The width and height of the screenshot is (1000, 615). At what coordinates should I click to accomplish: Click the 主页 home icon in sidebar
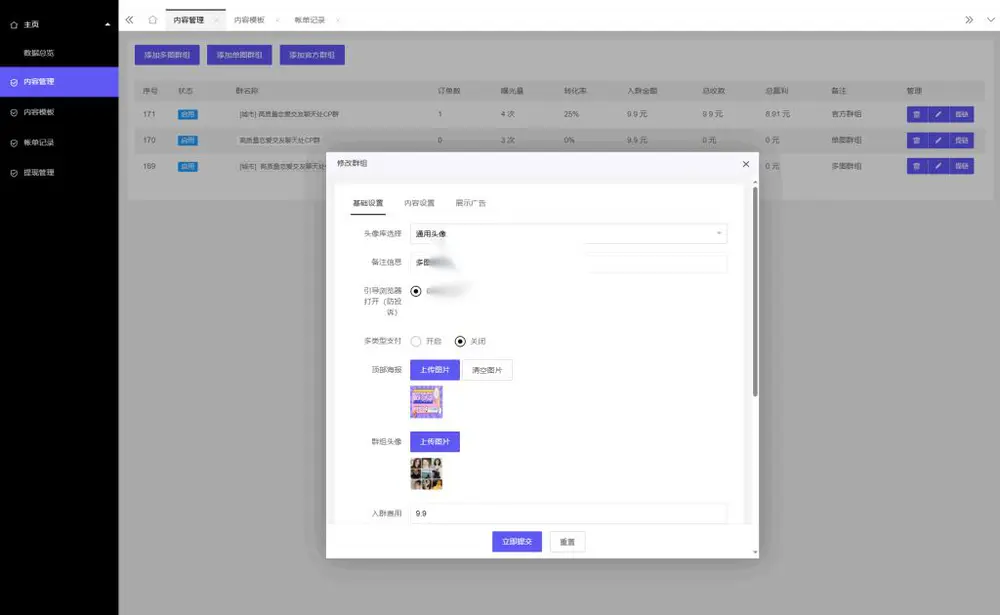(x=14, y=25)
